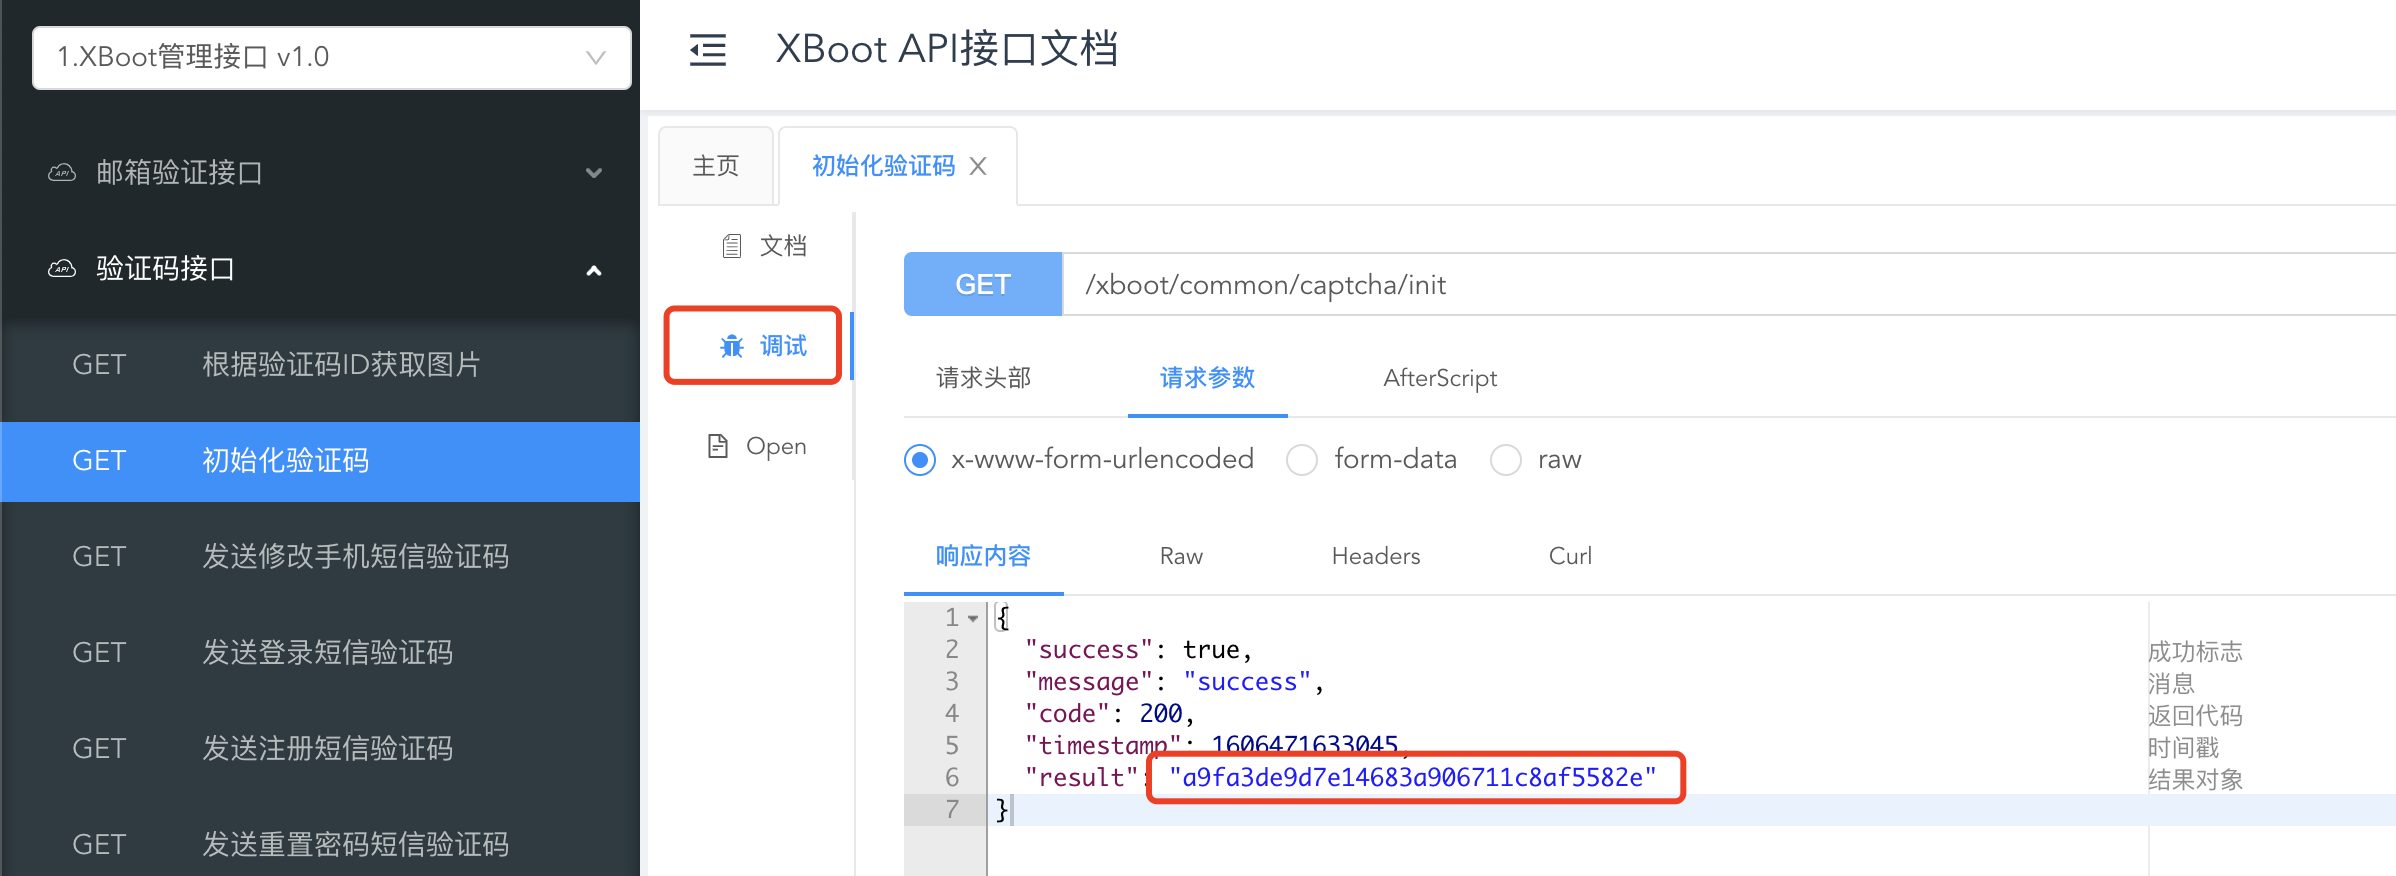Click the GET method button
The height and width of the screenshot is (876, 2396).
[x=983, y=285]
